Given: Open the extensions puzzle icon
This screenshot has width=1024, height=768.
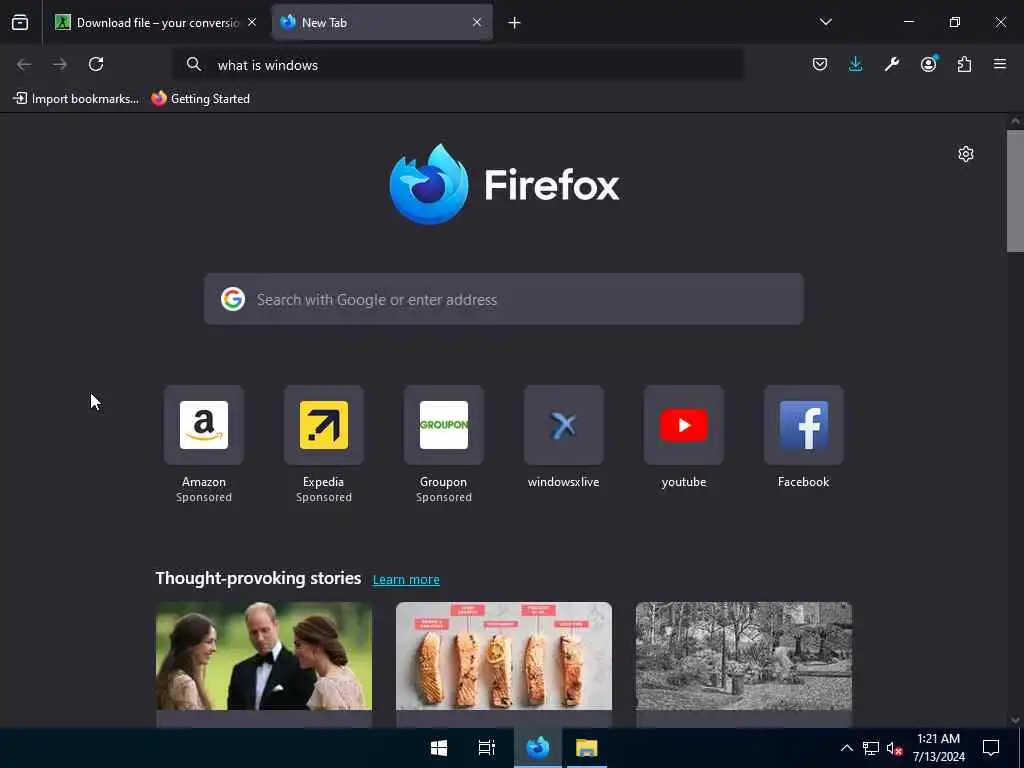Looking at the screenshot, I should [964, 64].
